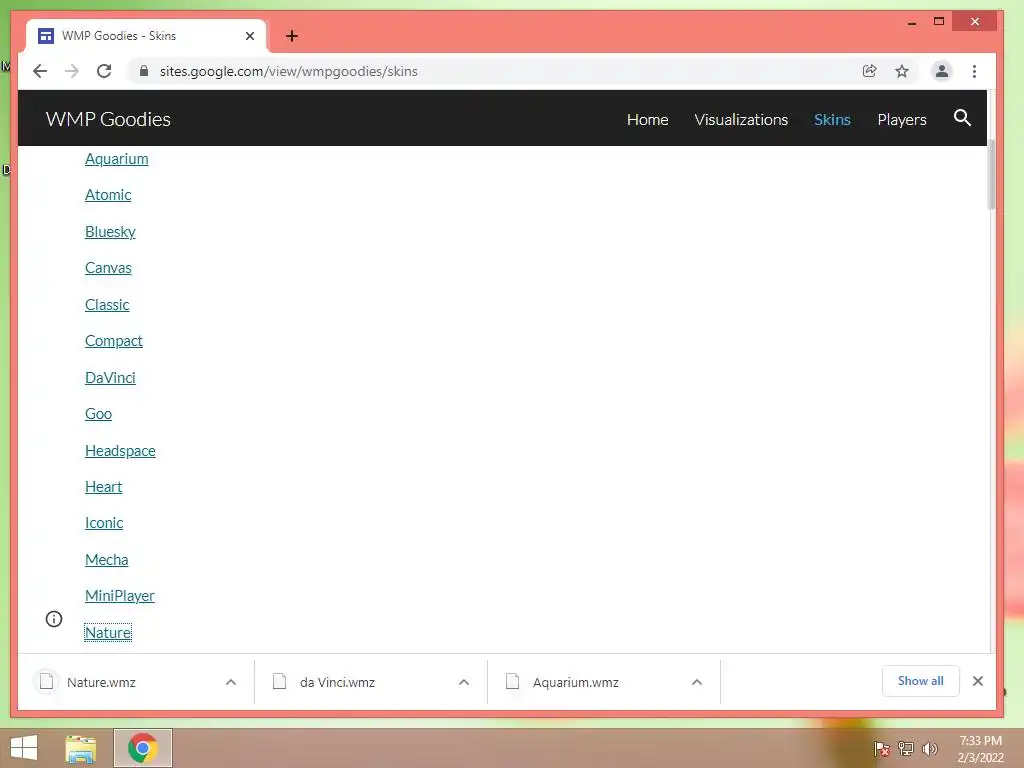Click the page vertical scrollbar thumb
The height and width of the screenshot is (768, 1024).
click(x=991, y=174)
